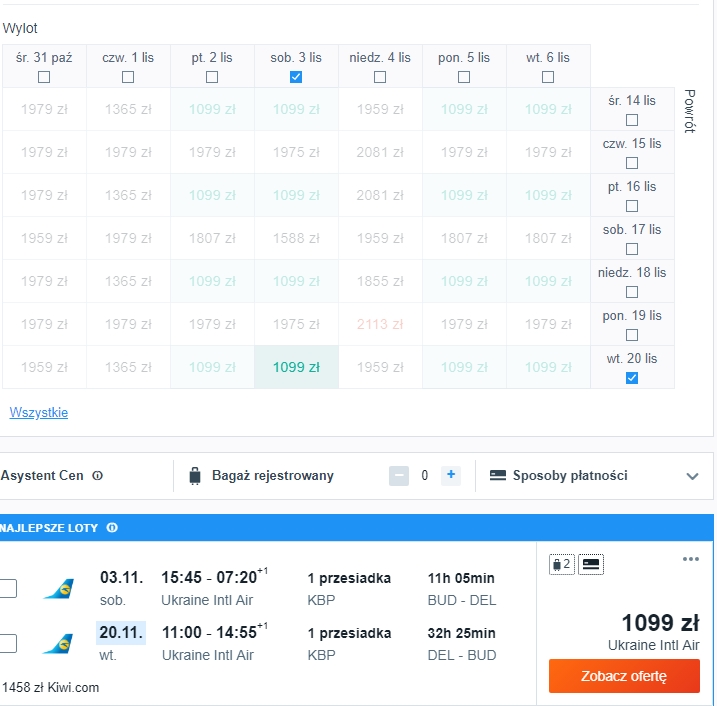Viewport: 717px width, 706px height.
Task: Decrease checked baggage with minus button
Action: point(399,476)
